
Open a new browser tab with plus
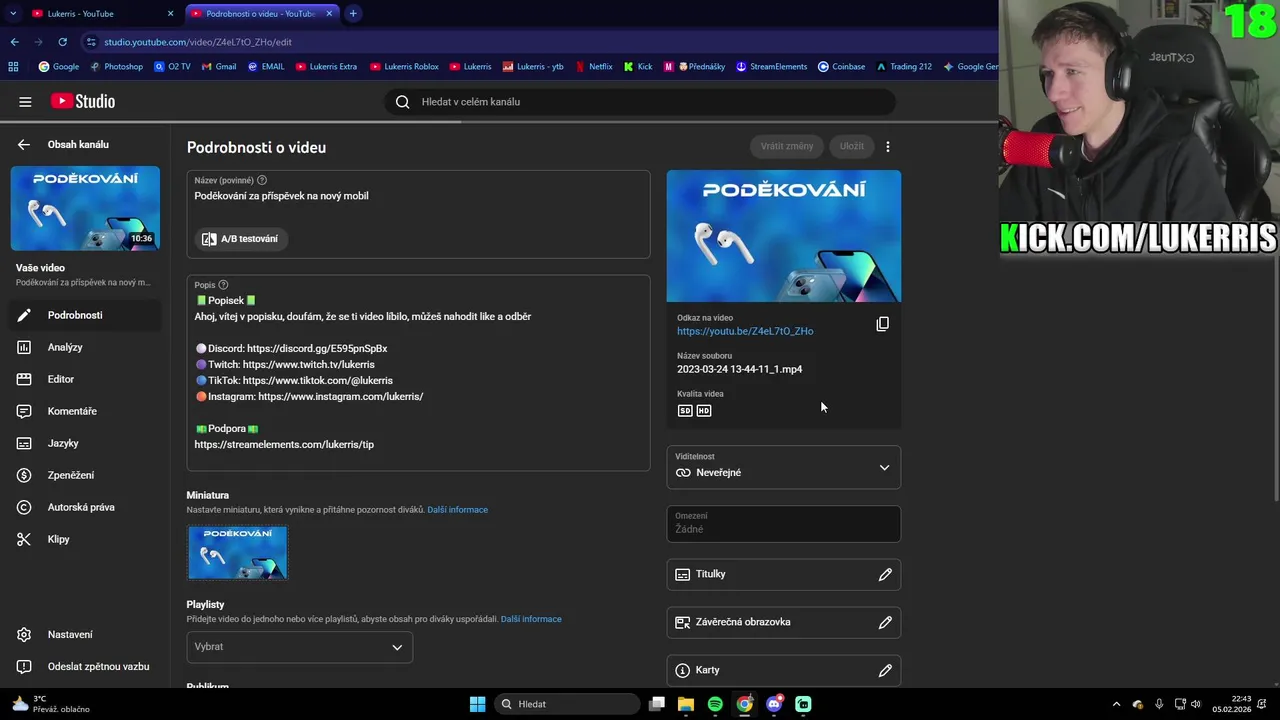coord(353,14)
